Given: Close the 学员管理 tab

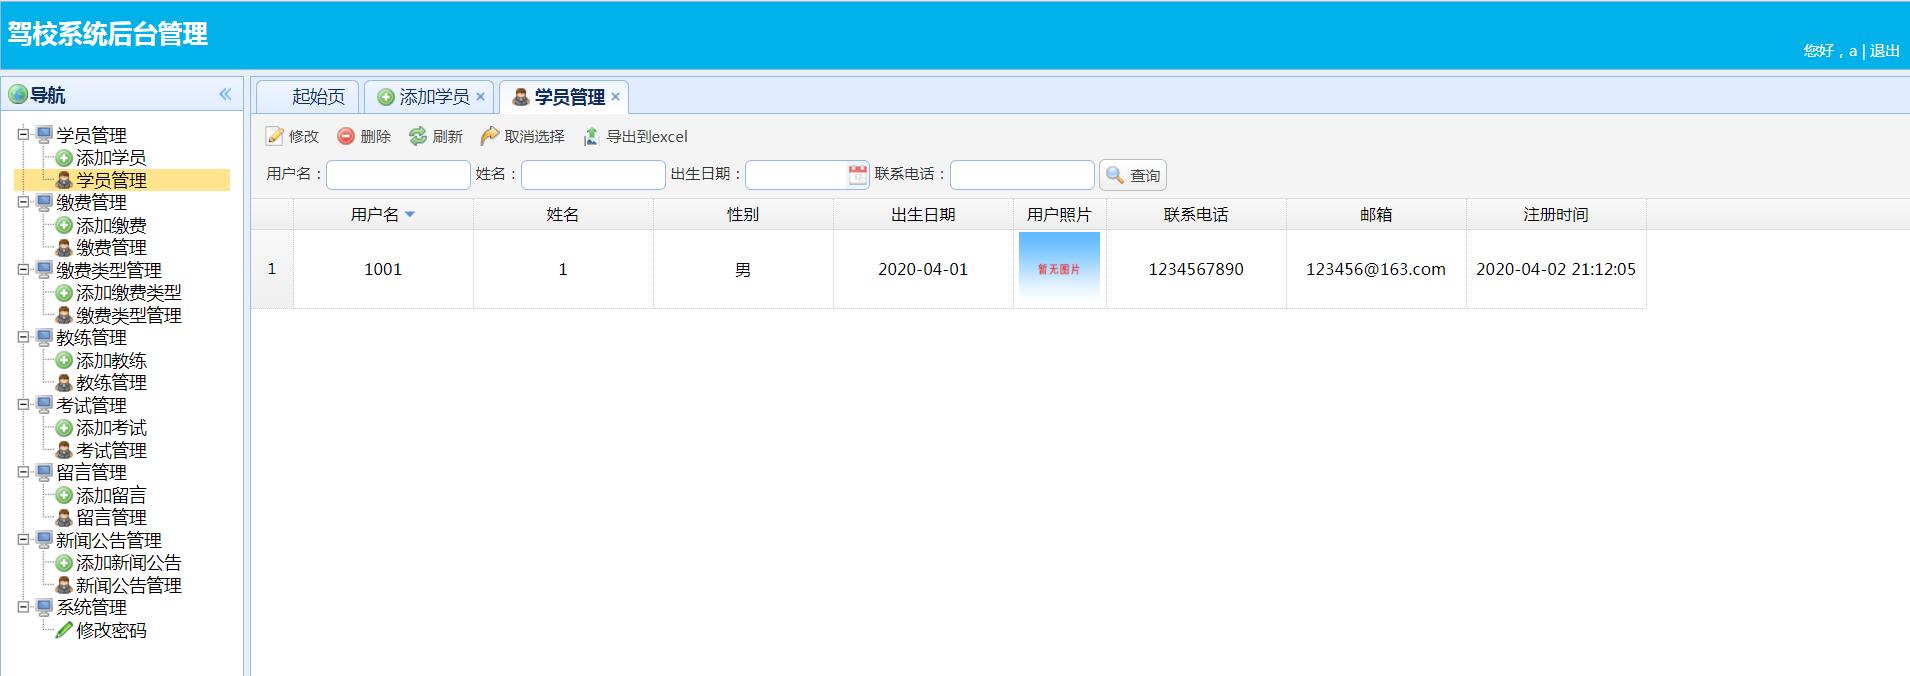Looking at the screenshot, I should (x=616, y=97).
